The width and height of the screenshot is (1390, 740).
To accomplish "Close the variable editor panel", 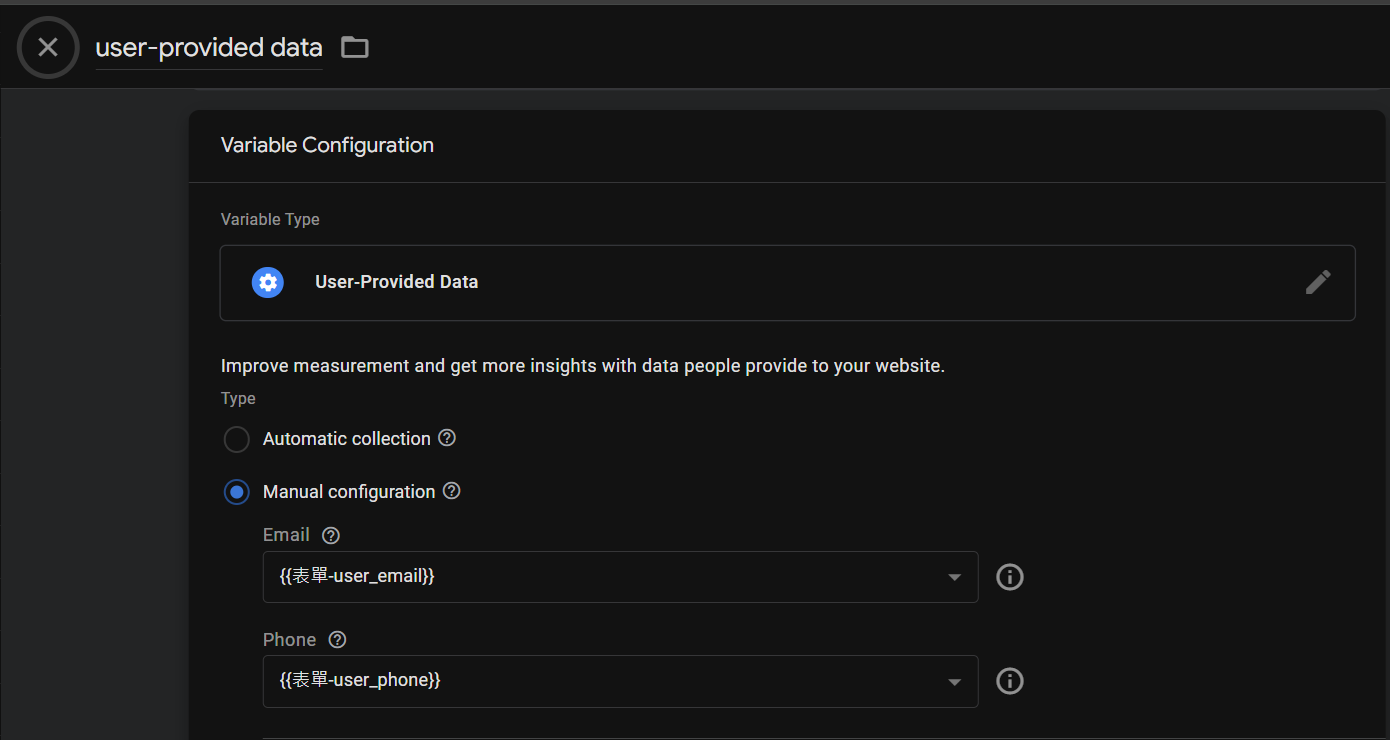I will coord(48,47).
